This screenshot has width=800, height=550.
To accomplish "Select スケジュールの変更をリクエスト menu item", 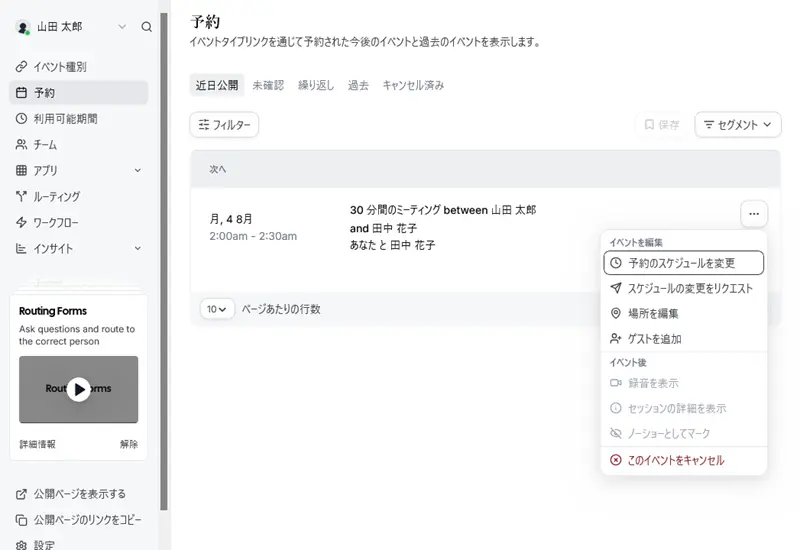I will click(684, 288).
